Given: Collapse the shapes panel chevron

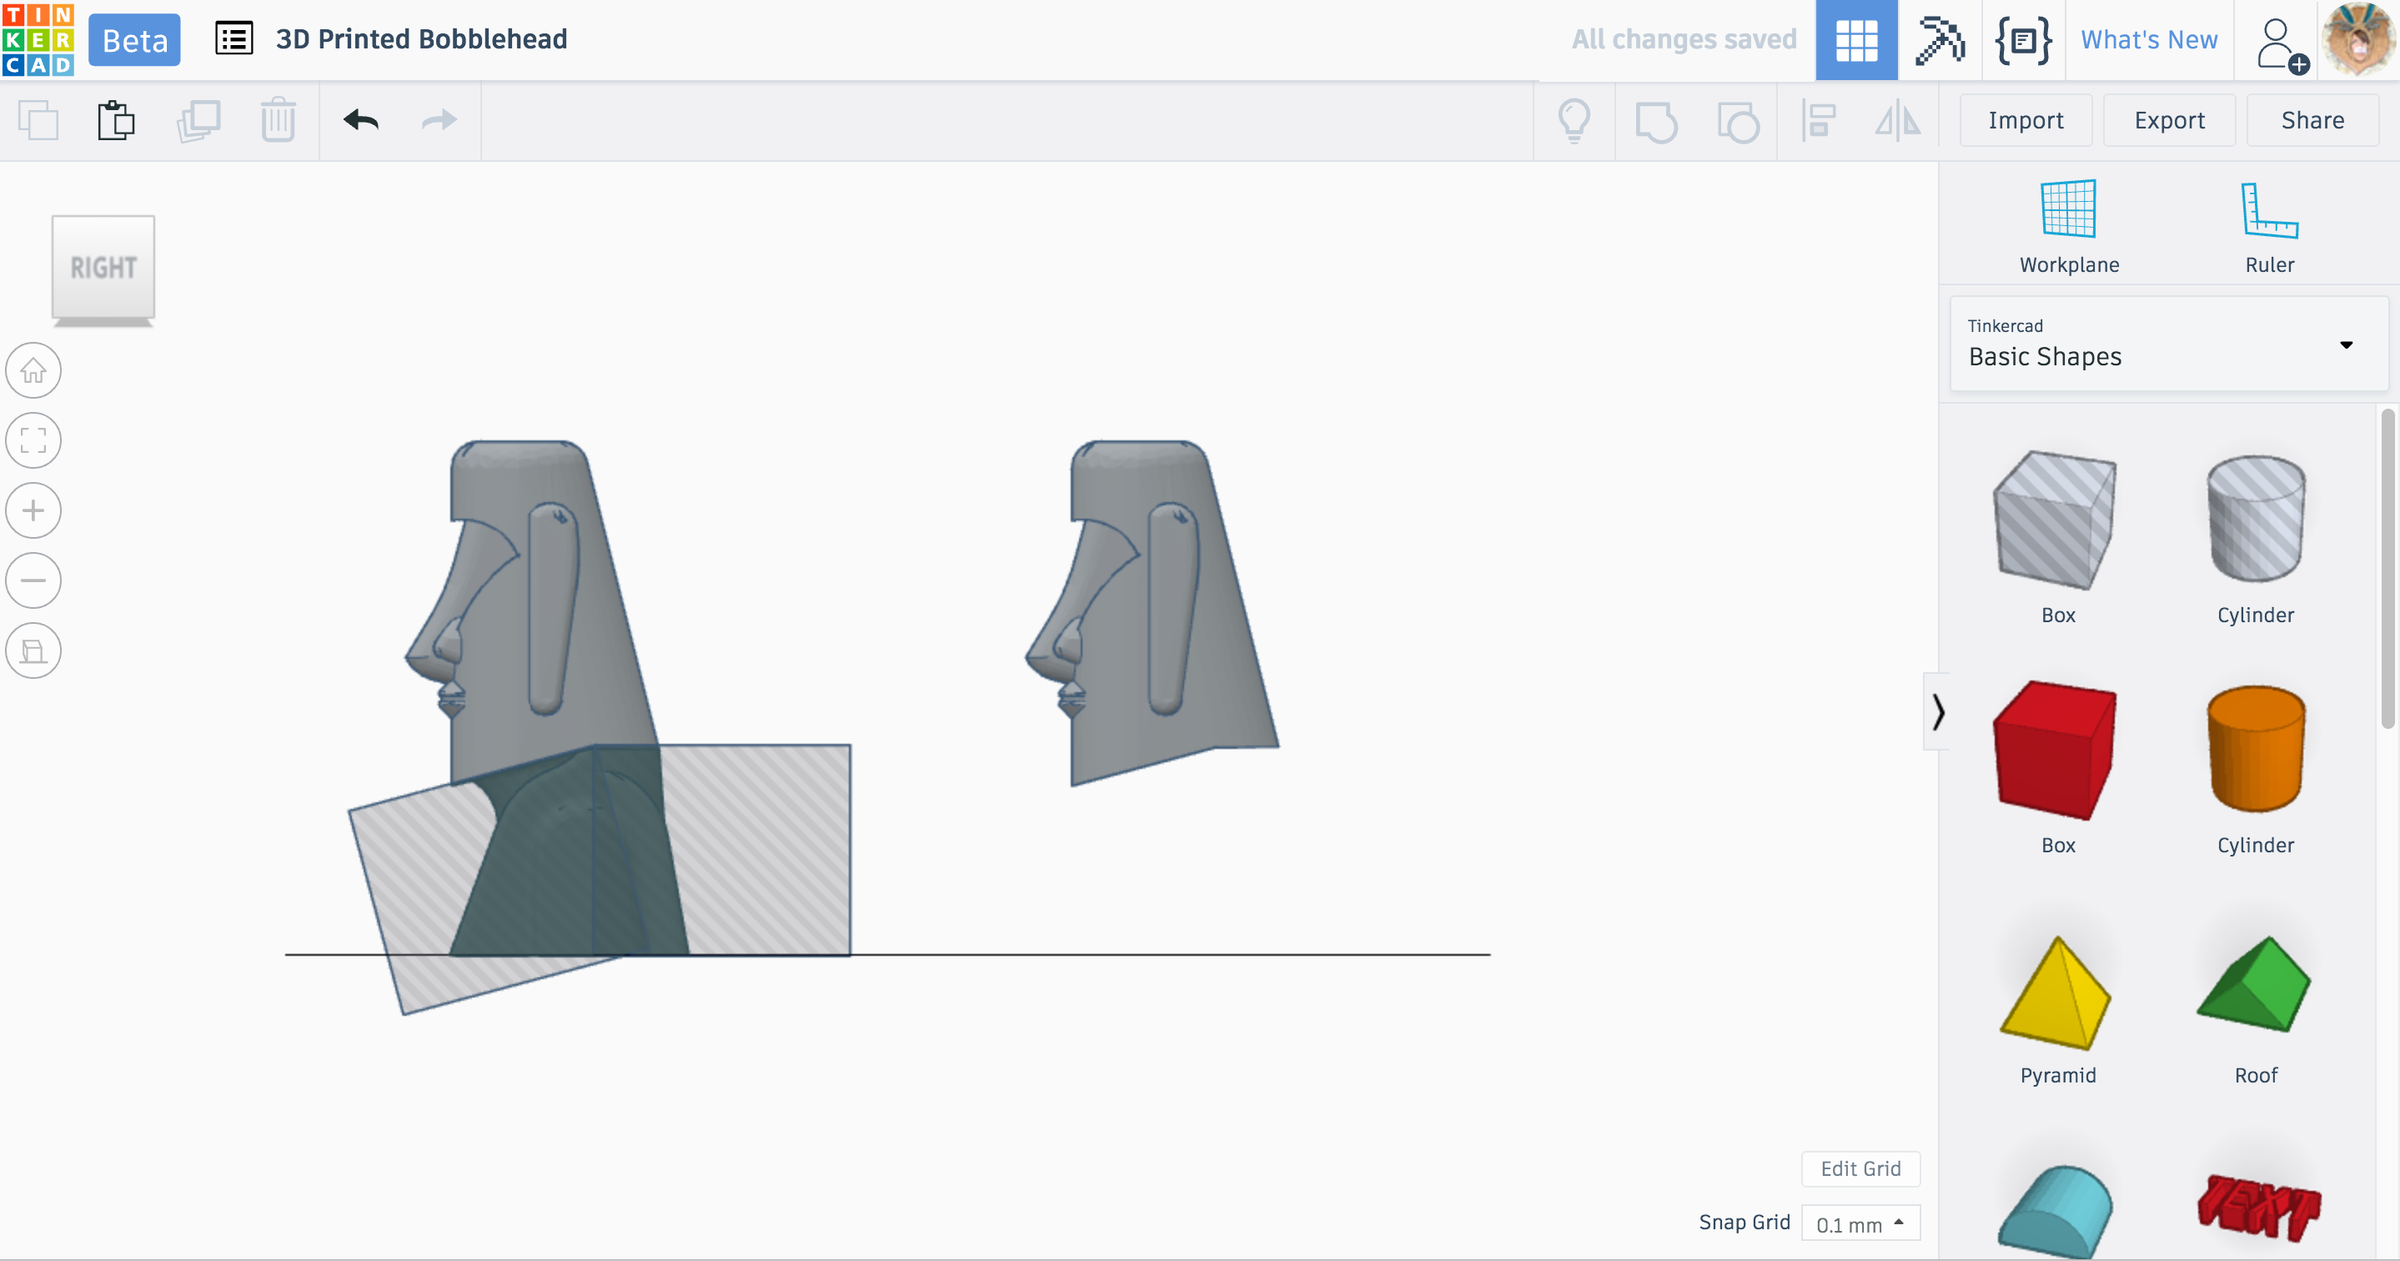Looking at the screenshot, I should pyautogui.click(x=1938, y=712).
